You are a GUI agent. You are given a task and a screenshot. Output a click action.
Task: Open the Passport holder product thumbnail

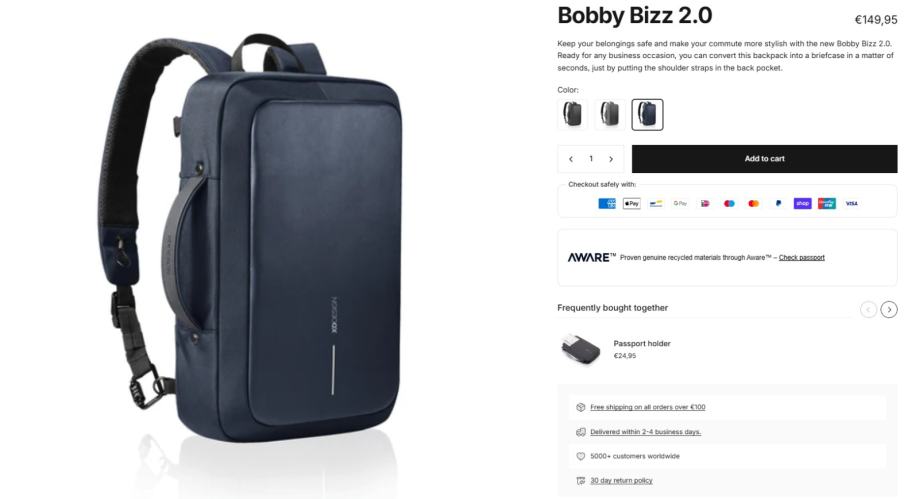[580, 349]
